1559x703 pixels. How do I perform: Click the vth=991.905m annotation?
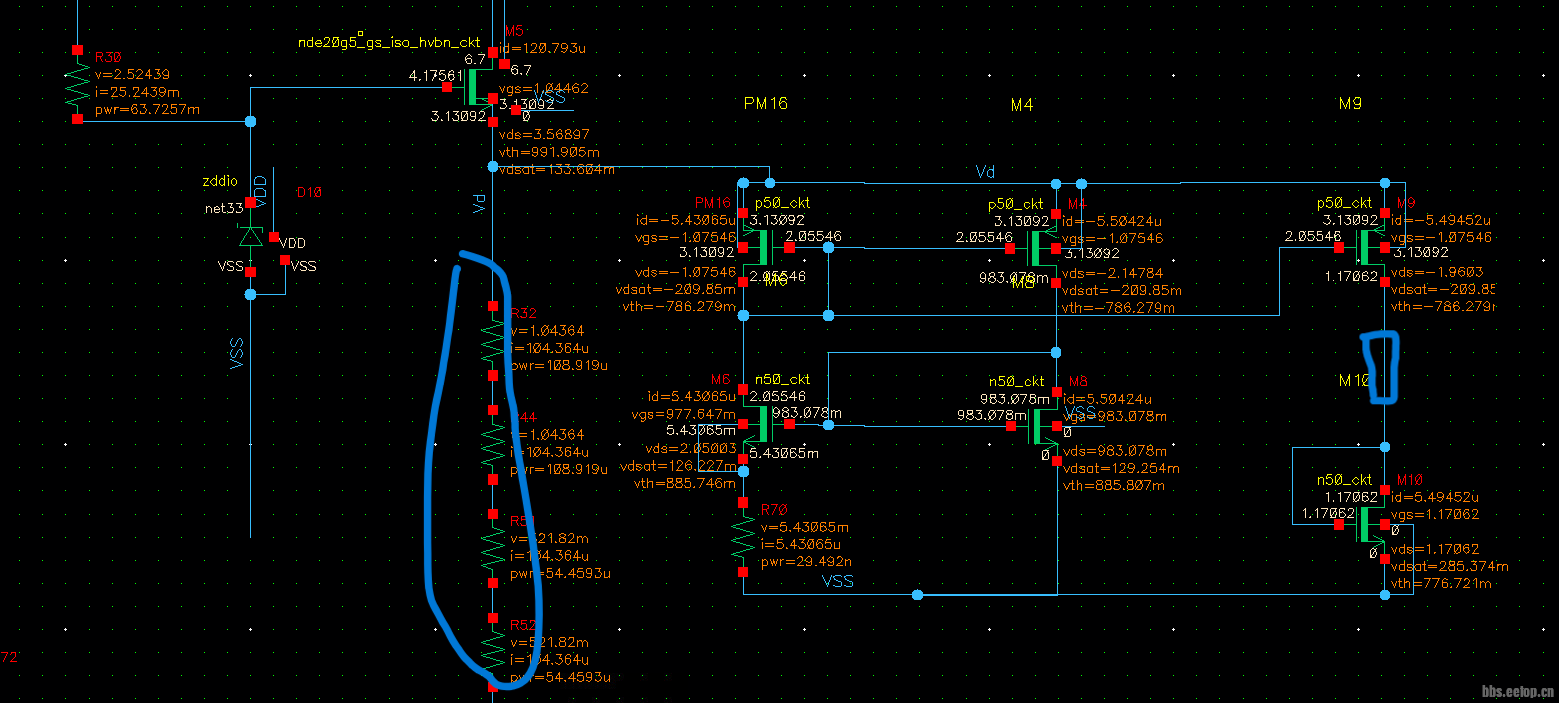549,152
